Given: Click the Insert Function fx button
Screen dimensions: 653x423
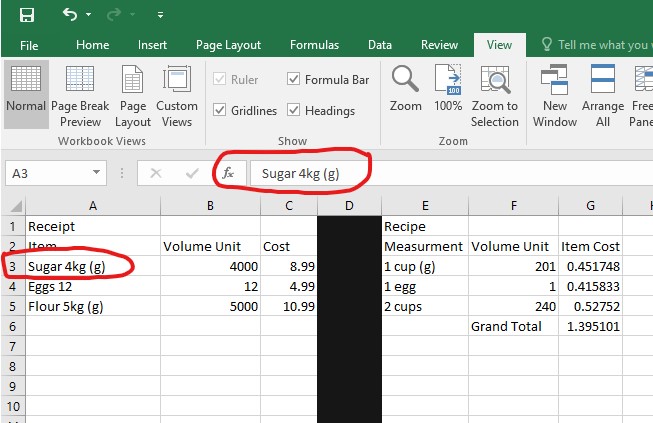Looking at the screenshot, I should click(228, 173).
